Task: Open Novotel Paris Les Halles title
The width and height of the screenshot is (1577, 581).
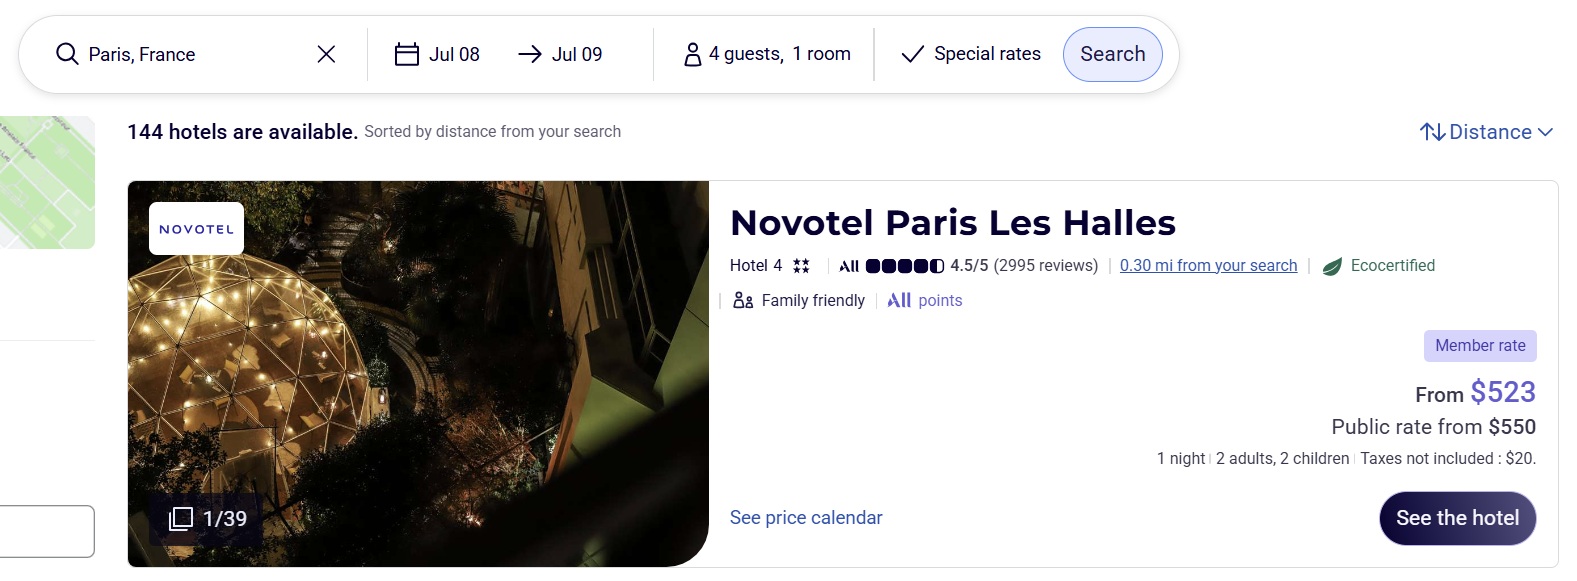Action: 952,222
